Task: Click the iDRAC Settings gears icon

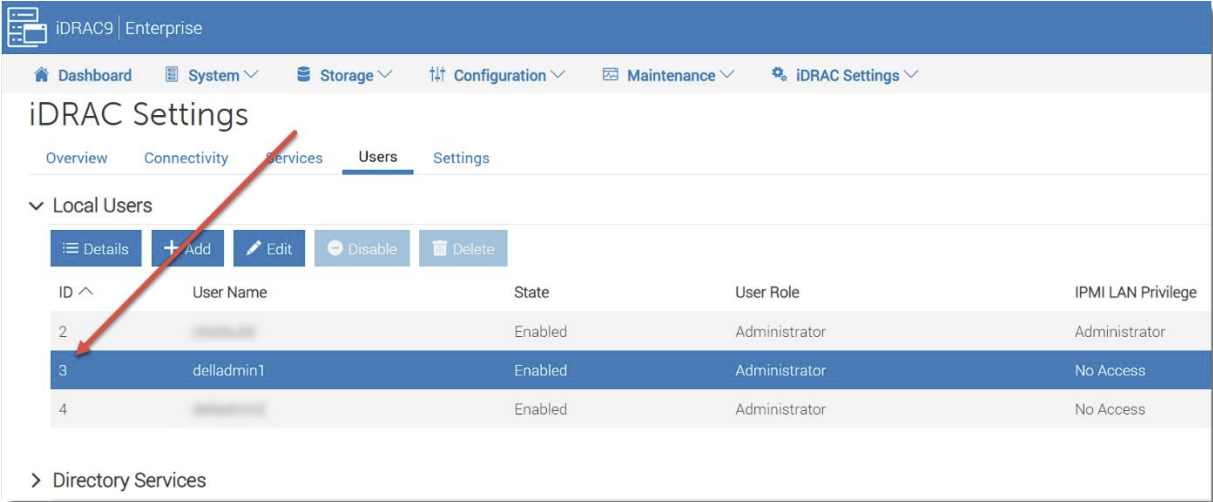Action: [x=779, y=75]
